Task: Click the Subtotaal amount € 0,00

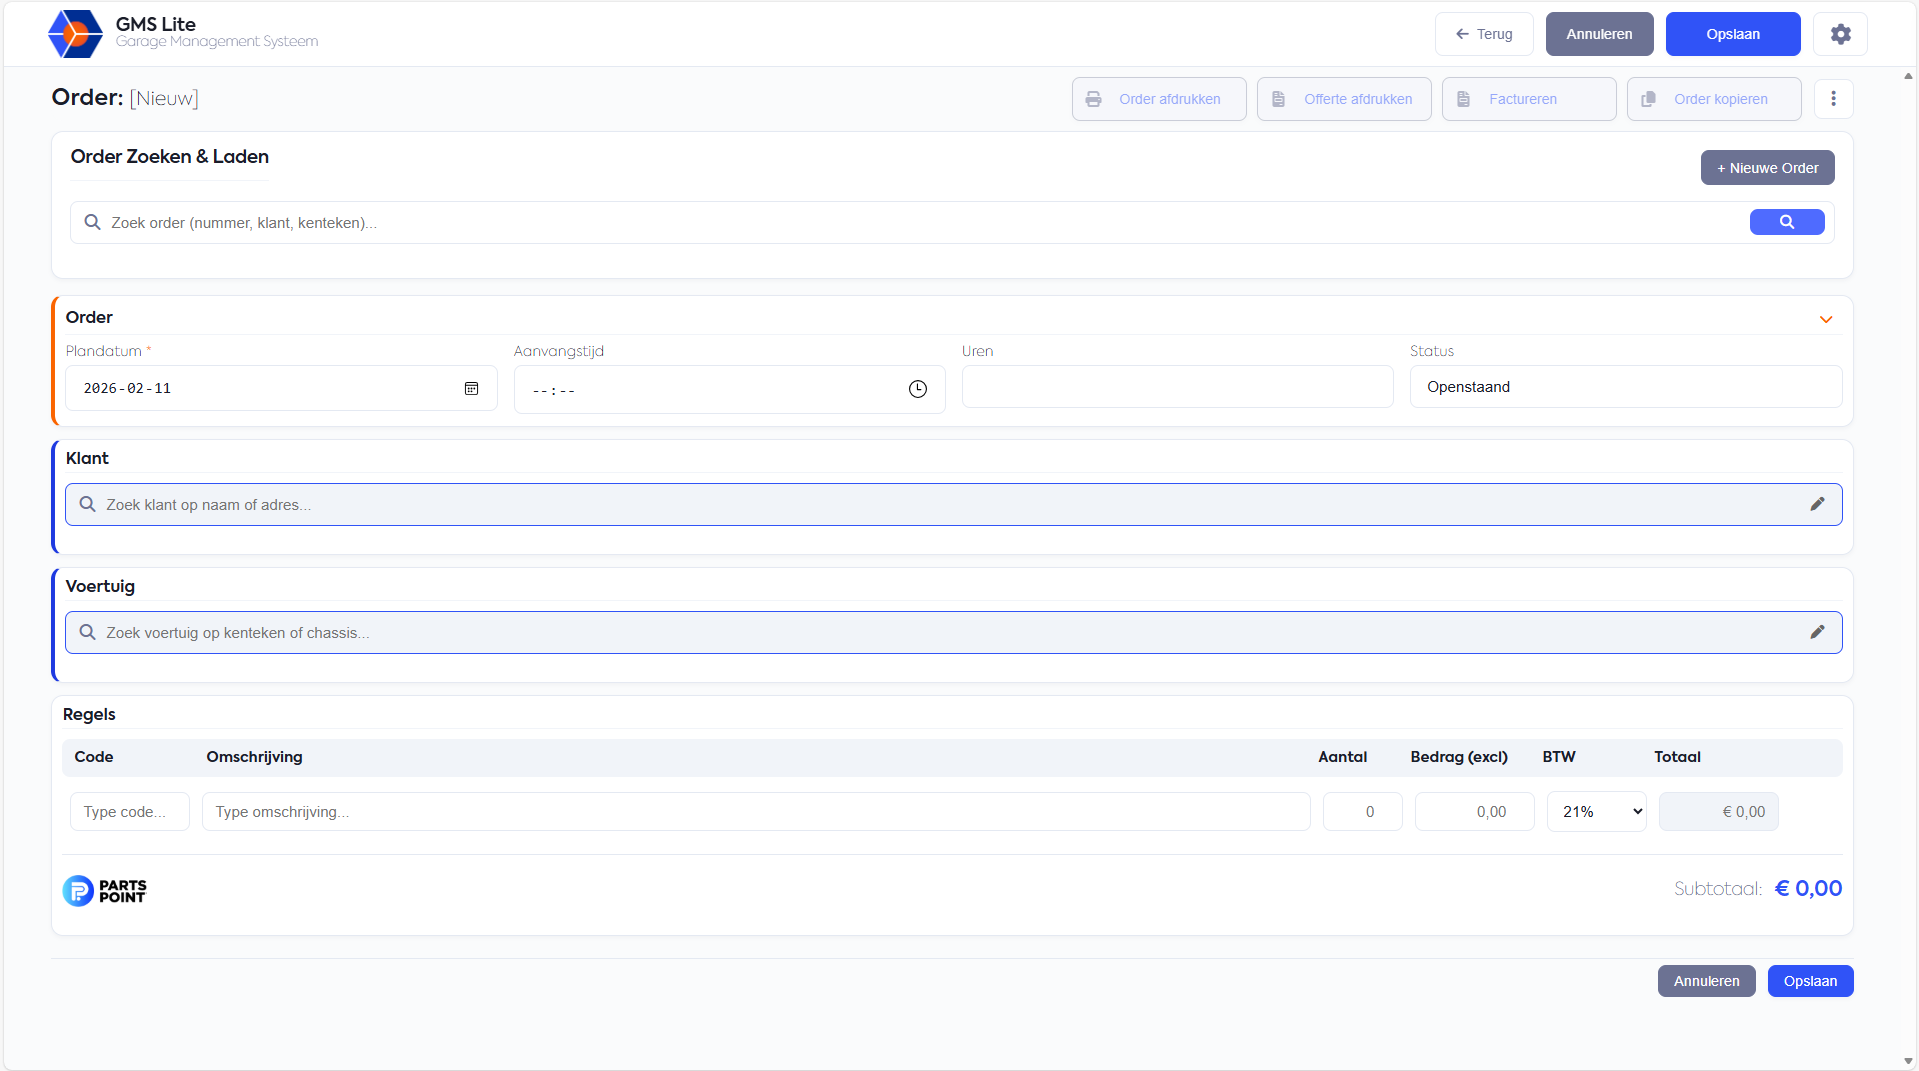Action: [x=1808, y=888]
